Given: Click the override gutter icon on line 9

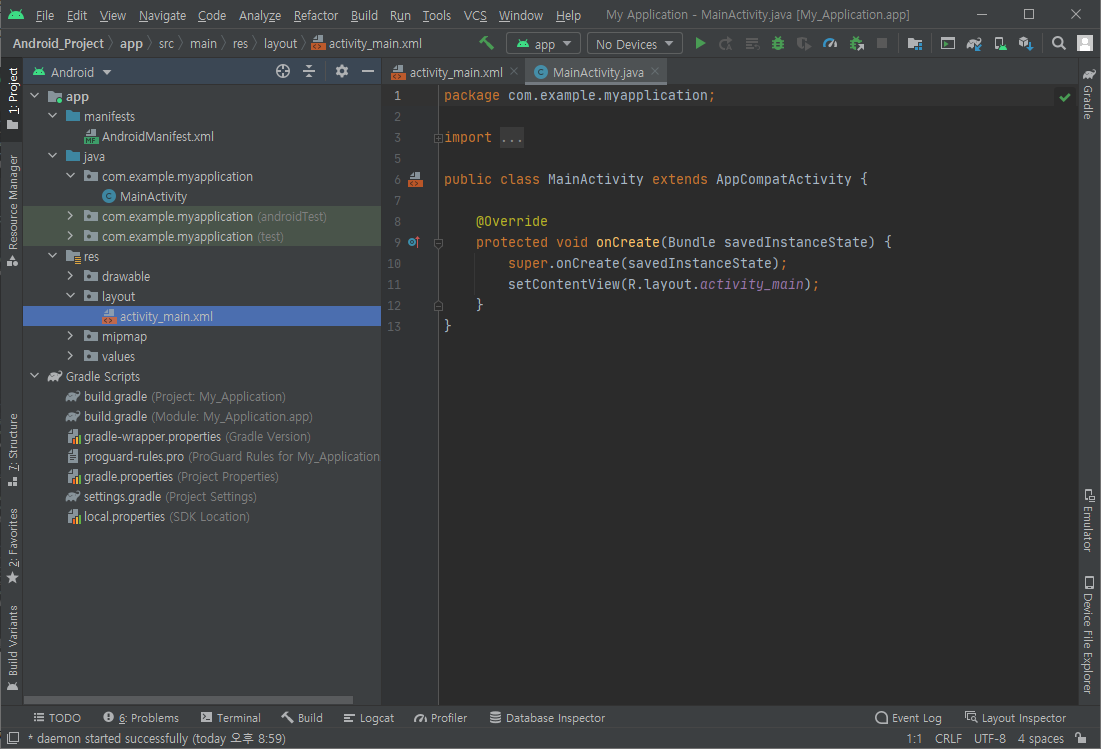Looking at the screenshot, I should [x=414, y=242].
